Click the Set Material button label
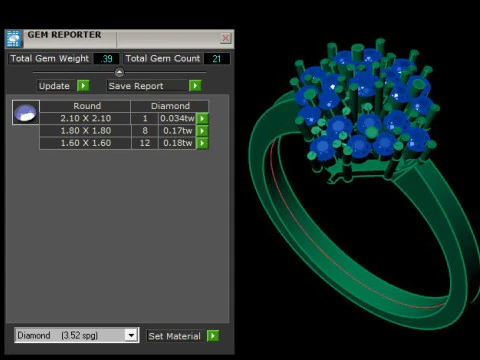The image size is (480, 360). (x=175, y=336)
